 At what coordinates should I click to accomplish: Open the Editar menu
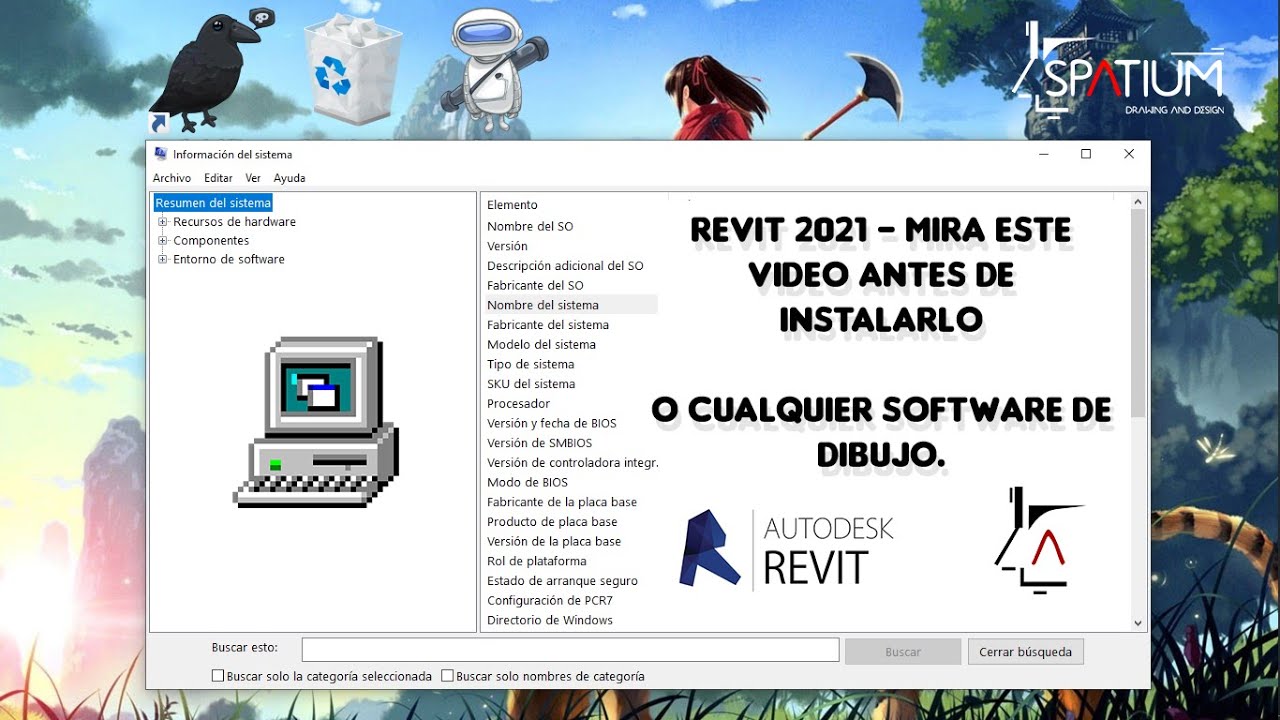pyautogui.click(x=218, y=178)
